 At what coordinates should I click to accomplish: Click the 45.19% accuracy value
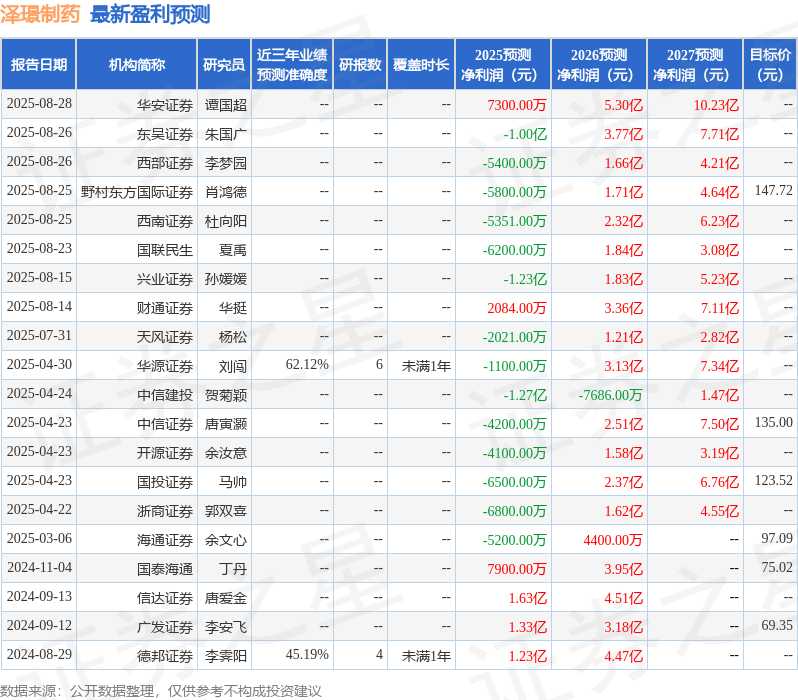pos(307,655)
